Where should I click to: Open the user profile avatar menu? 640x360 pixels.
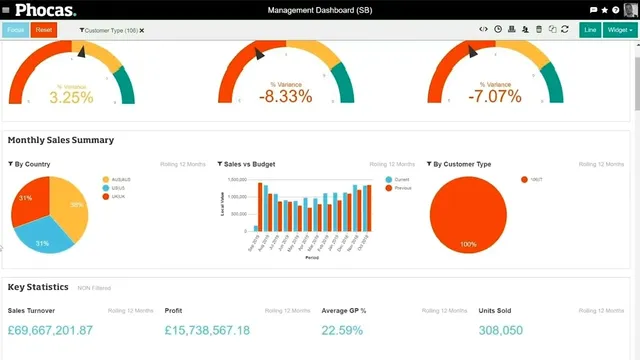click(x=631, y=10)
